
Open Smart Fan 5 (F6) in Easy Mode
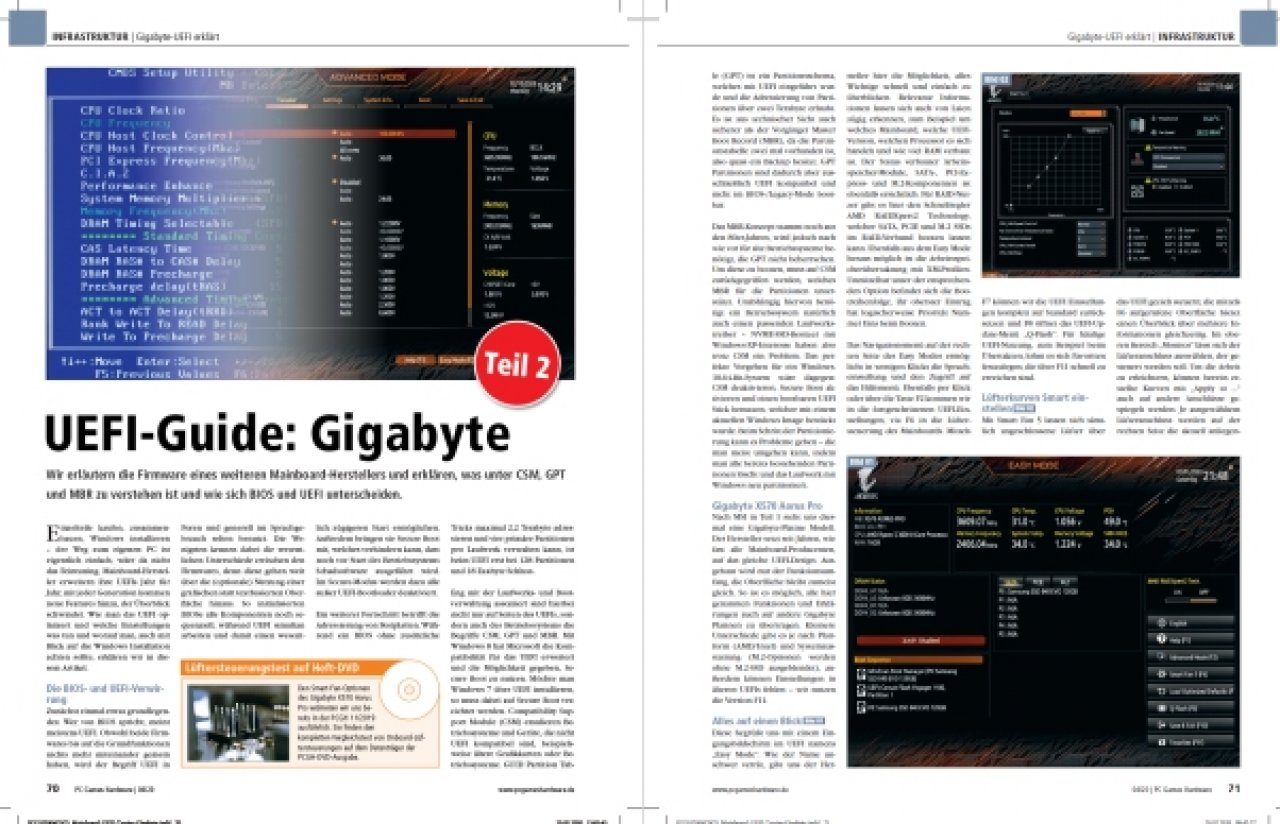[x=1191, y=674]
